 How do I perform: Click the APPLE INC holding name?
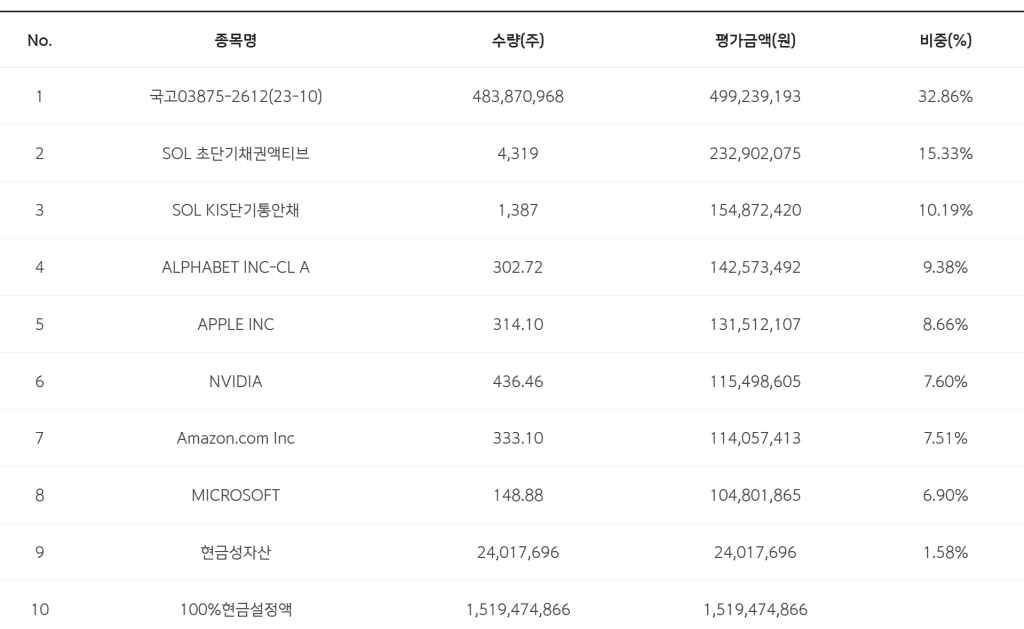235,325
